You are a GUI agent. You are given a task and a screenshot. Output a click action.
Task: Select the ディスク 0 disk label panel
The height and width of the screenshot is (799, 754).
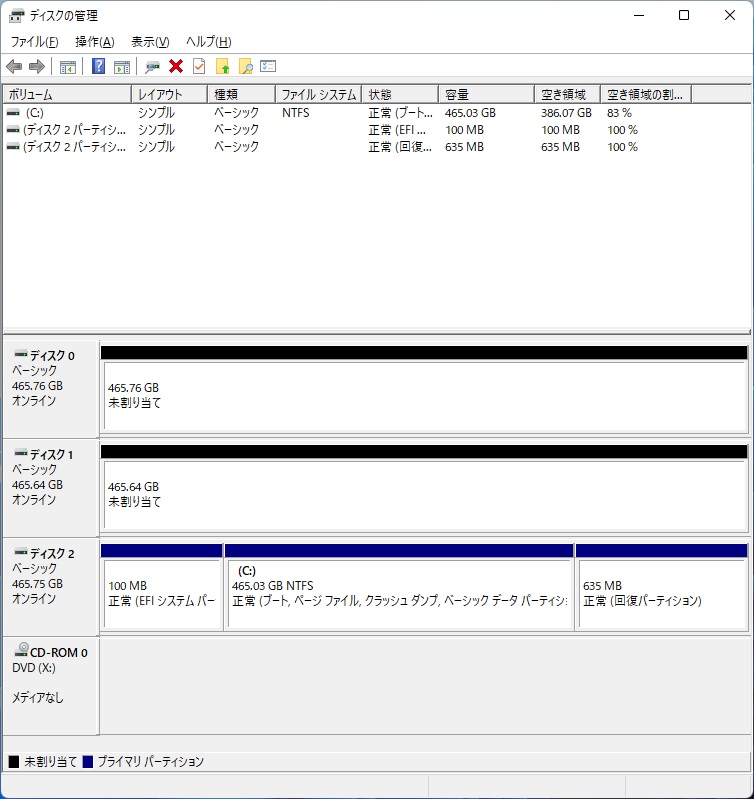[51, 387]
